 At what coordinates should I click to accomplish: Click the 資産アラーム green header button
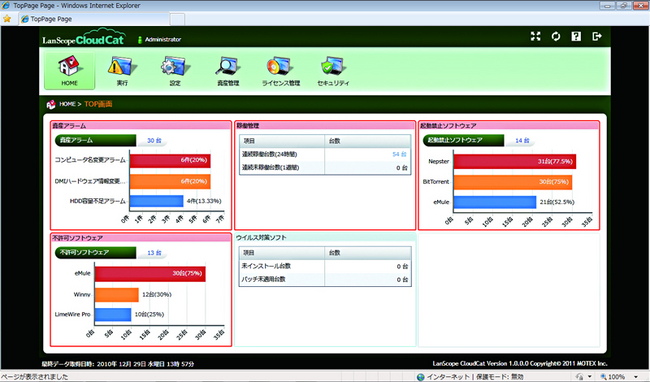[x=95, y=140]
